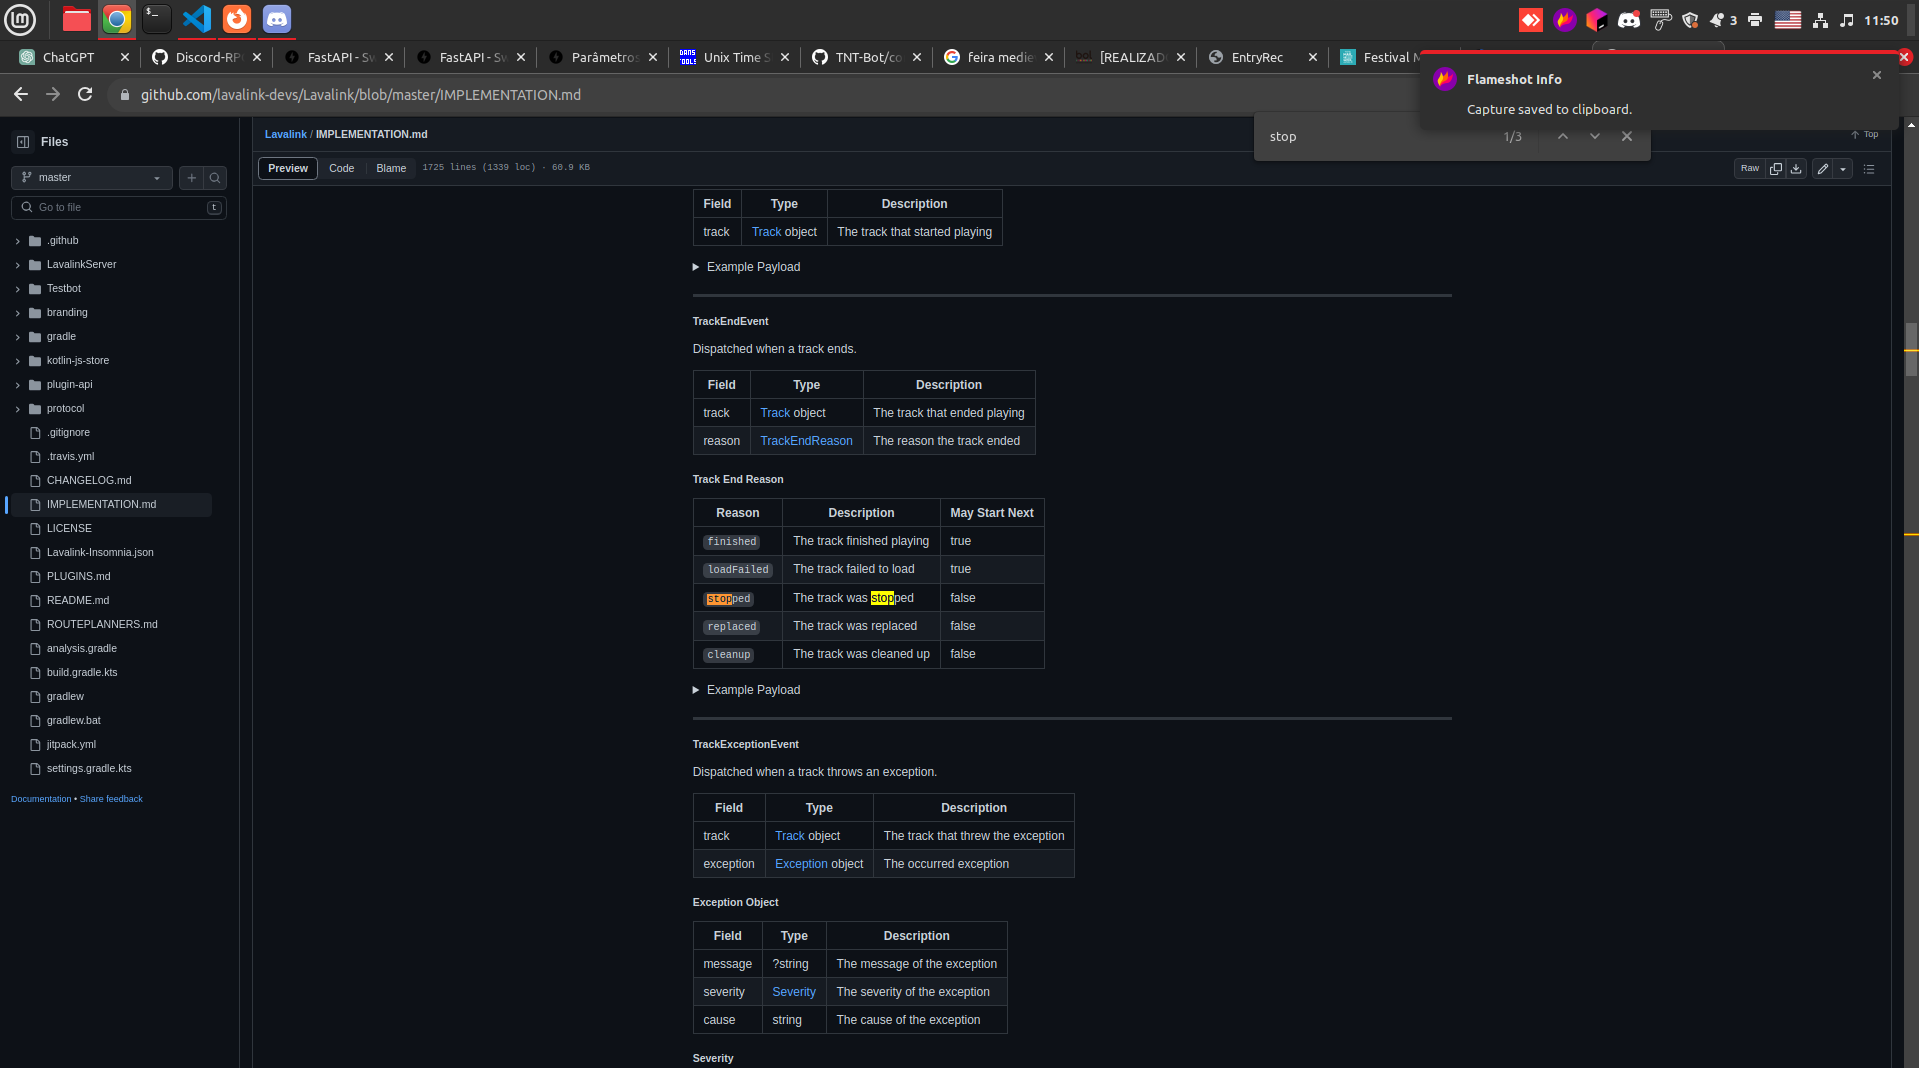Edit this file with the pencil icon
This screenshot has height=1068, width=1919.
(1823, 169)
